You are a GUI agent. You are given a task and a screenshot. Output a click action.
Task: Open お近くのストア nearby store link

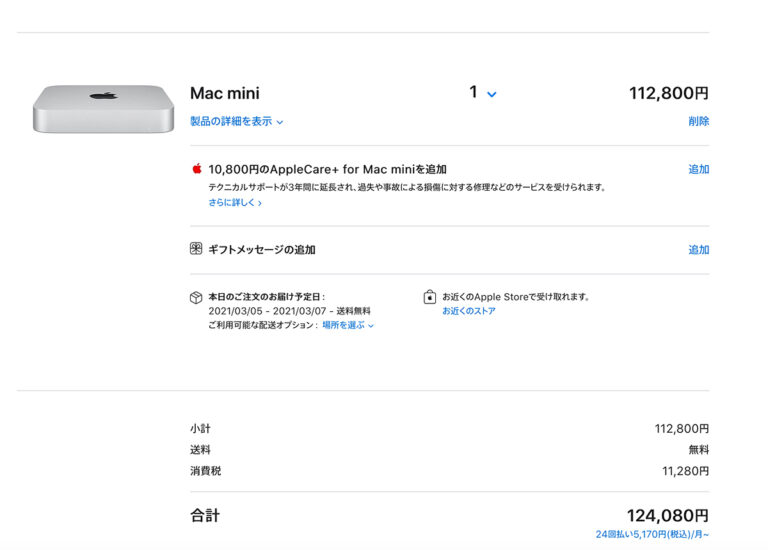469,311
